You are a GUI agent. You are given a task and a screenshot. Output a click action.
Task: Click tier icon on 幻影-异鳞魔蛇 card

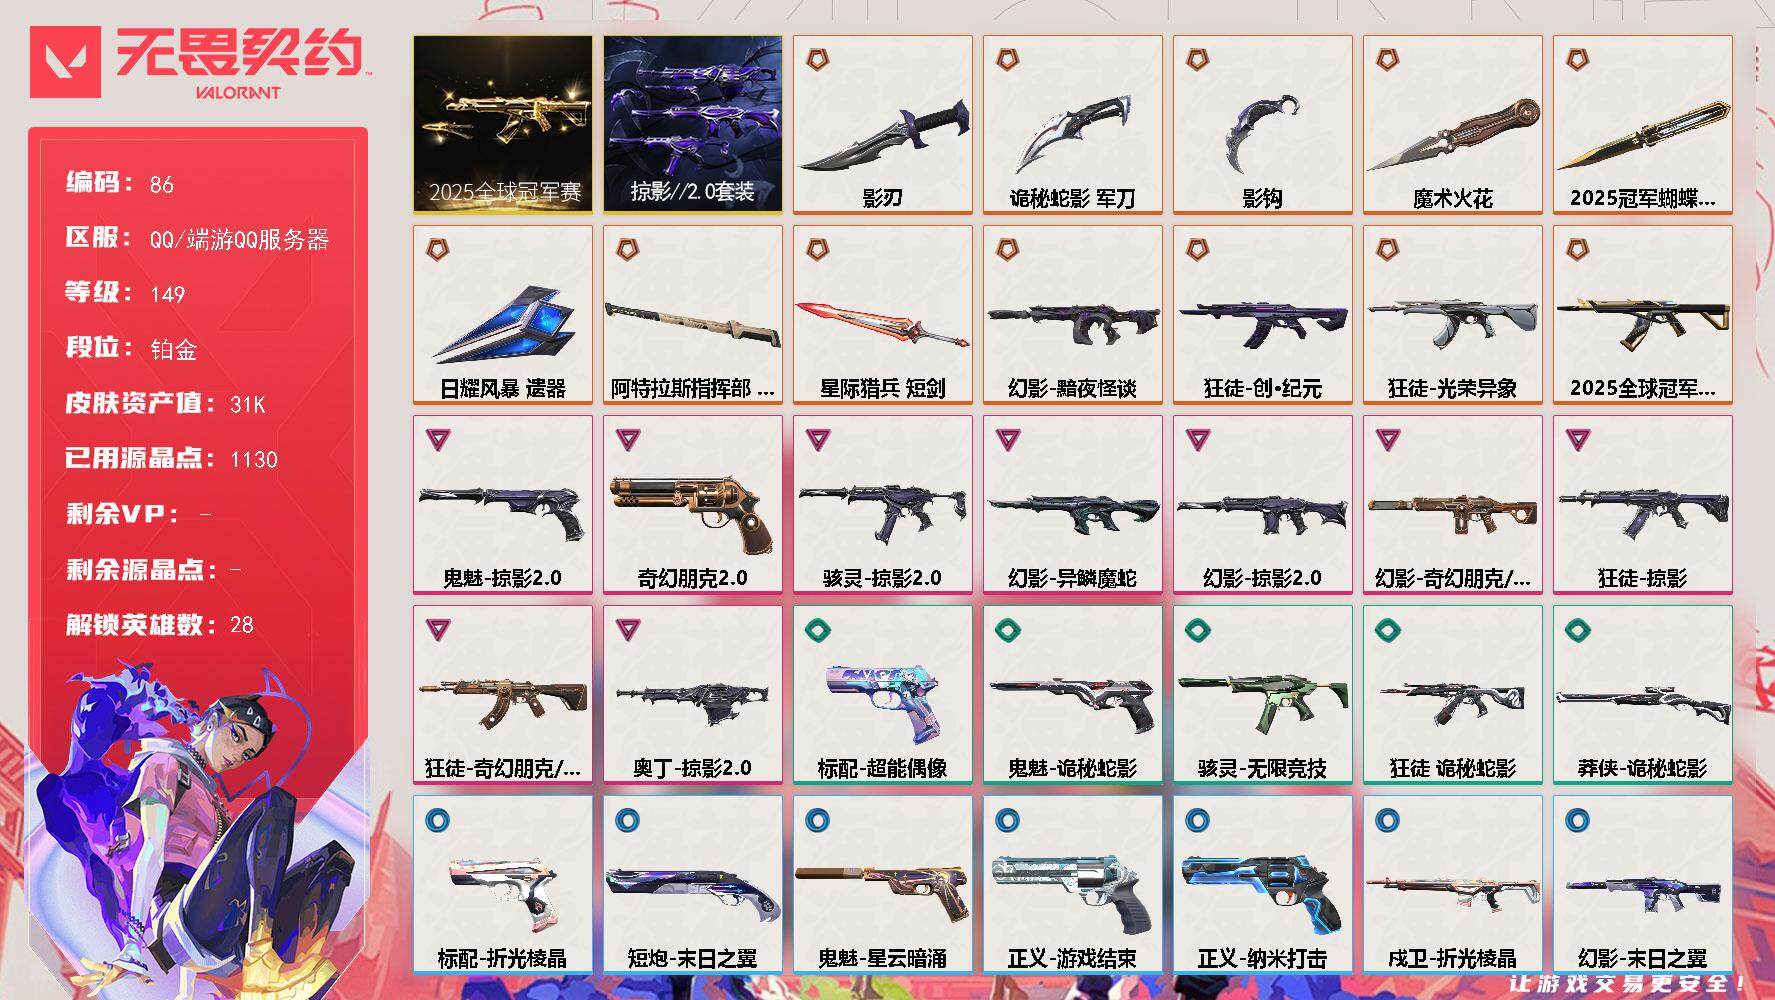coord(1008,440)
